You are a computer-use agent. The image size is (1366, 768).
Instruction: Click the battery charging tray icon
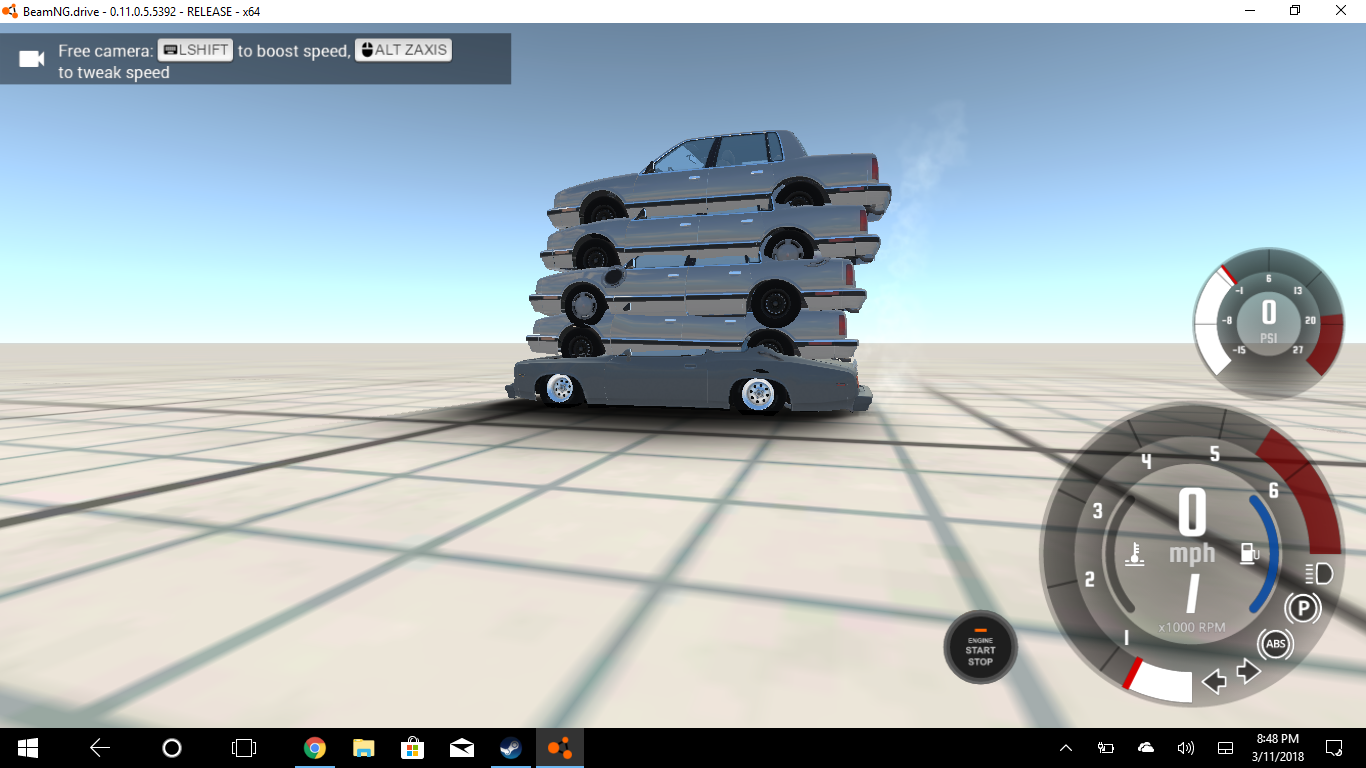(1105, 748)
